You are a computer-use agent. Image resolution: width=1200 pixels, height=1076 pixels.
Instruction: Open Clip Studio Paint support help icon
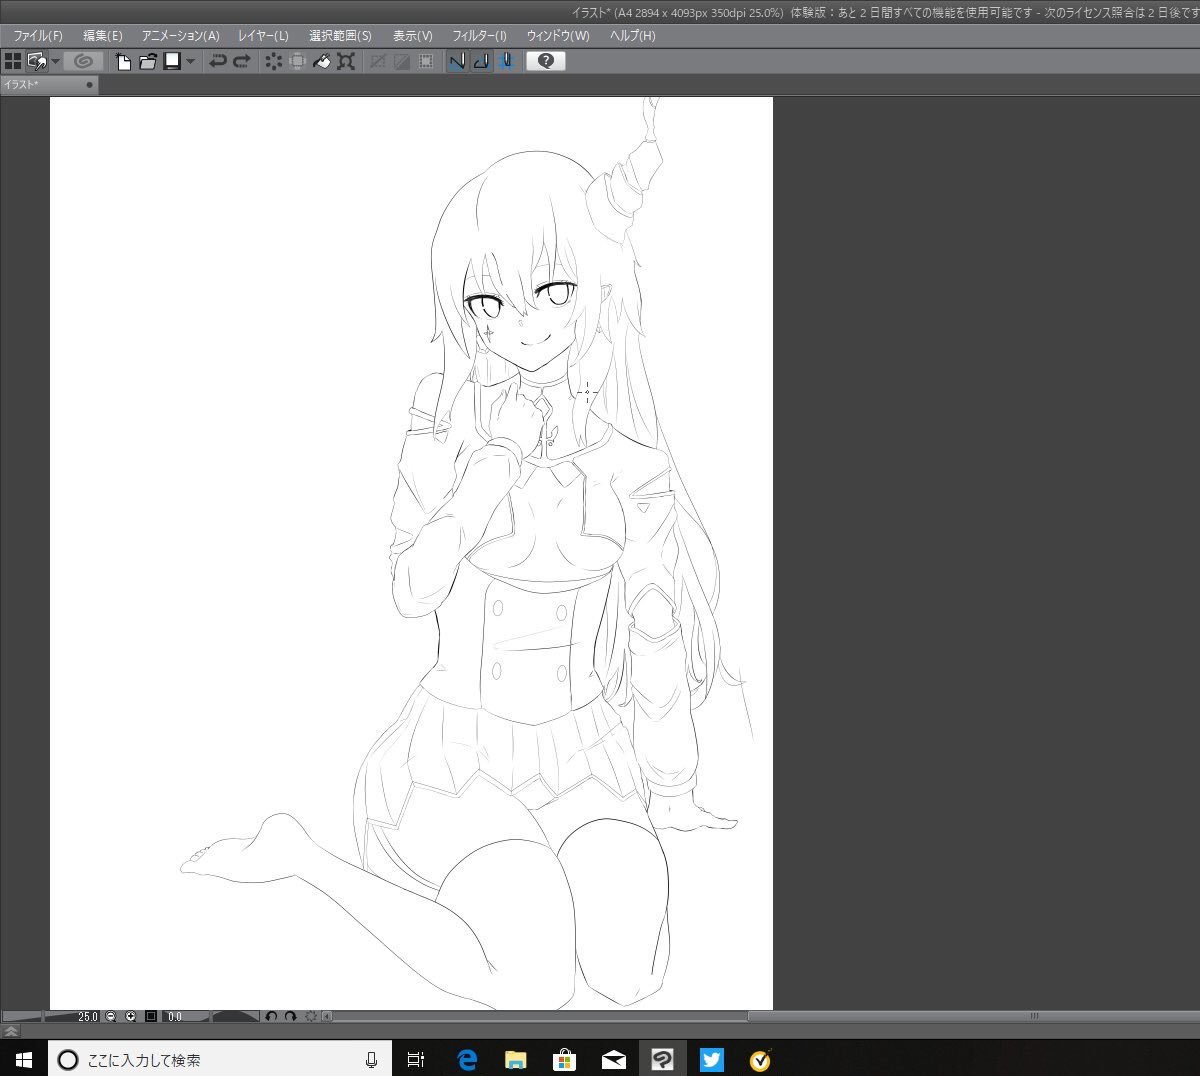(546, 61)
